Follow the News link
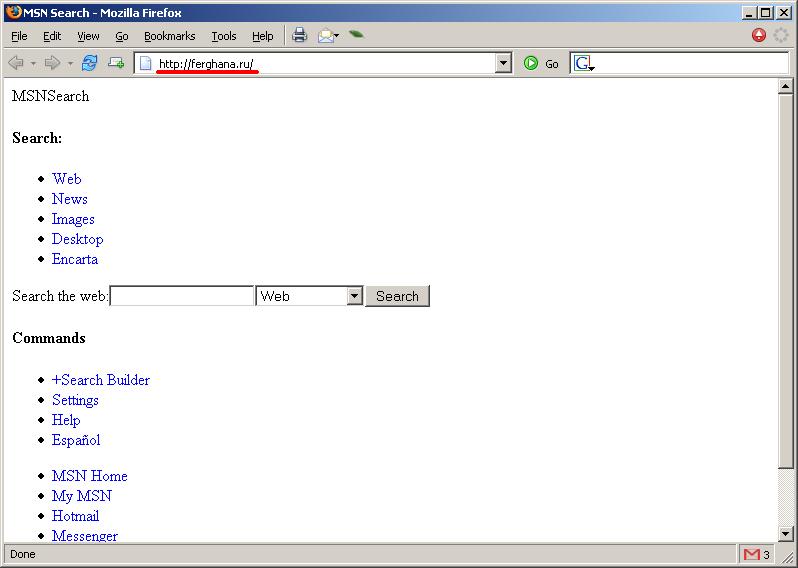This screenshot has height=568, width=798. pyautogui.click(x=70, y=199)
